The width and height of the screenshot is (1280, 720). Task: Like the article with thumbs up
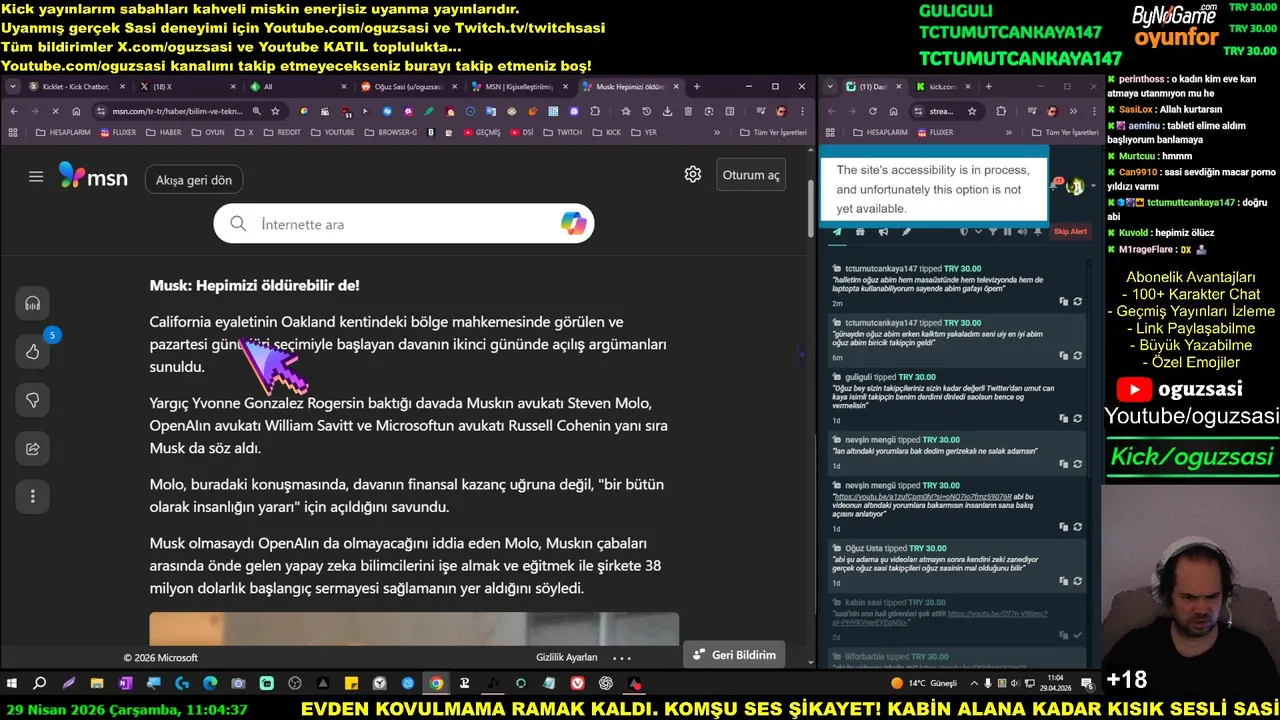33,352
